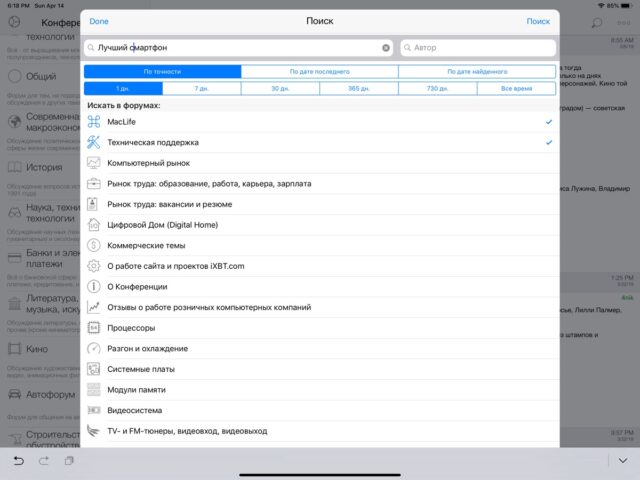
Task: Click the graph icon for Отзывы о работе
Action: coord(93,307)
